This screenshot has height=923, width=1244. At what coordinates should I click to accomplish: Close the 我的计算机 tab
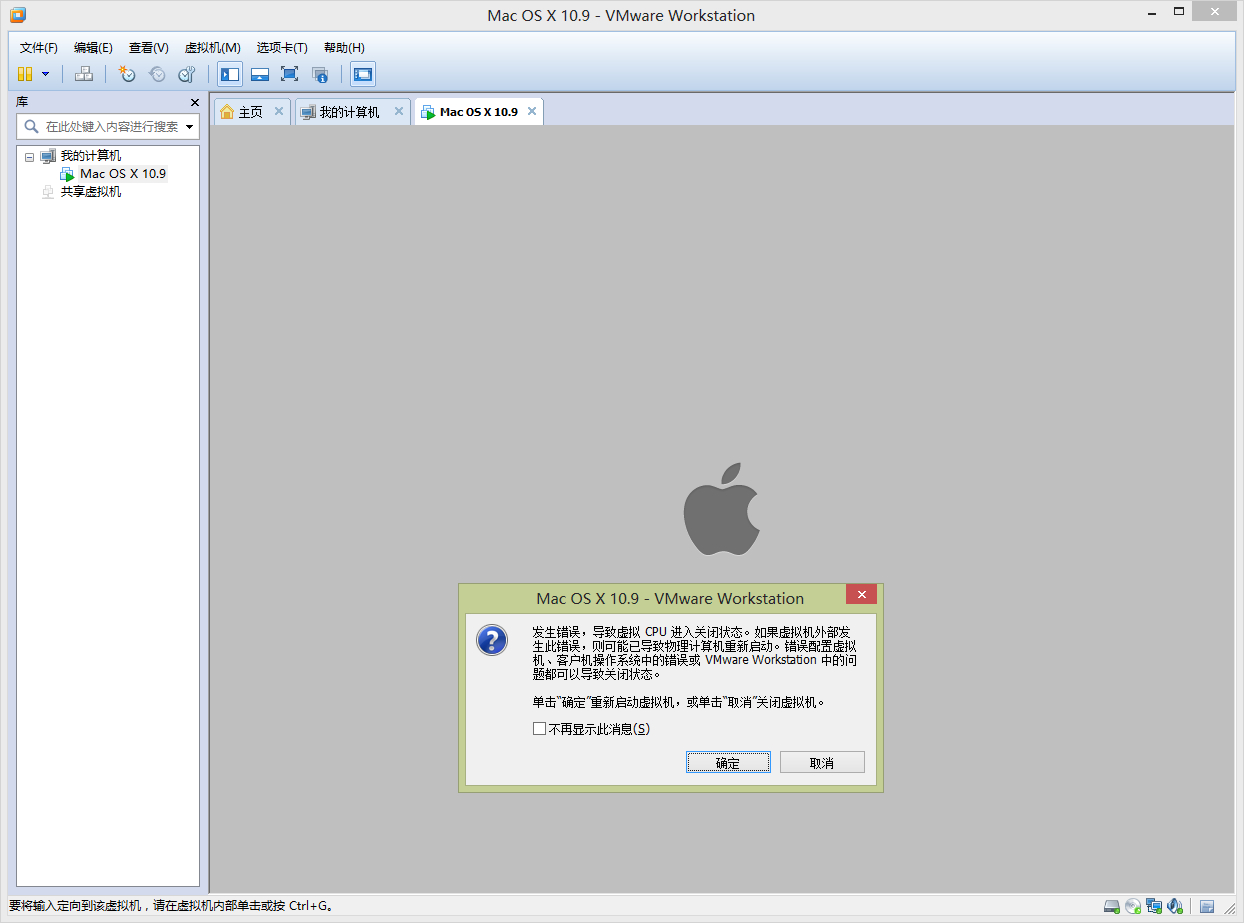point(398,111)
